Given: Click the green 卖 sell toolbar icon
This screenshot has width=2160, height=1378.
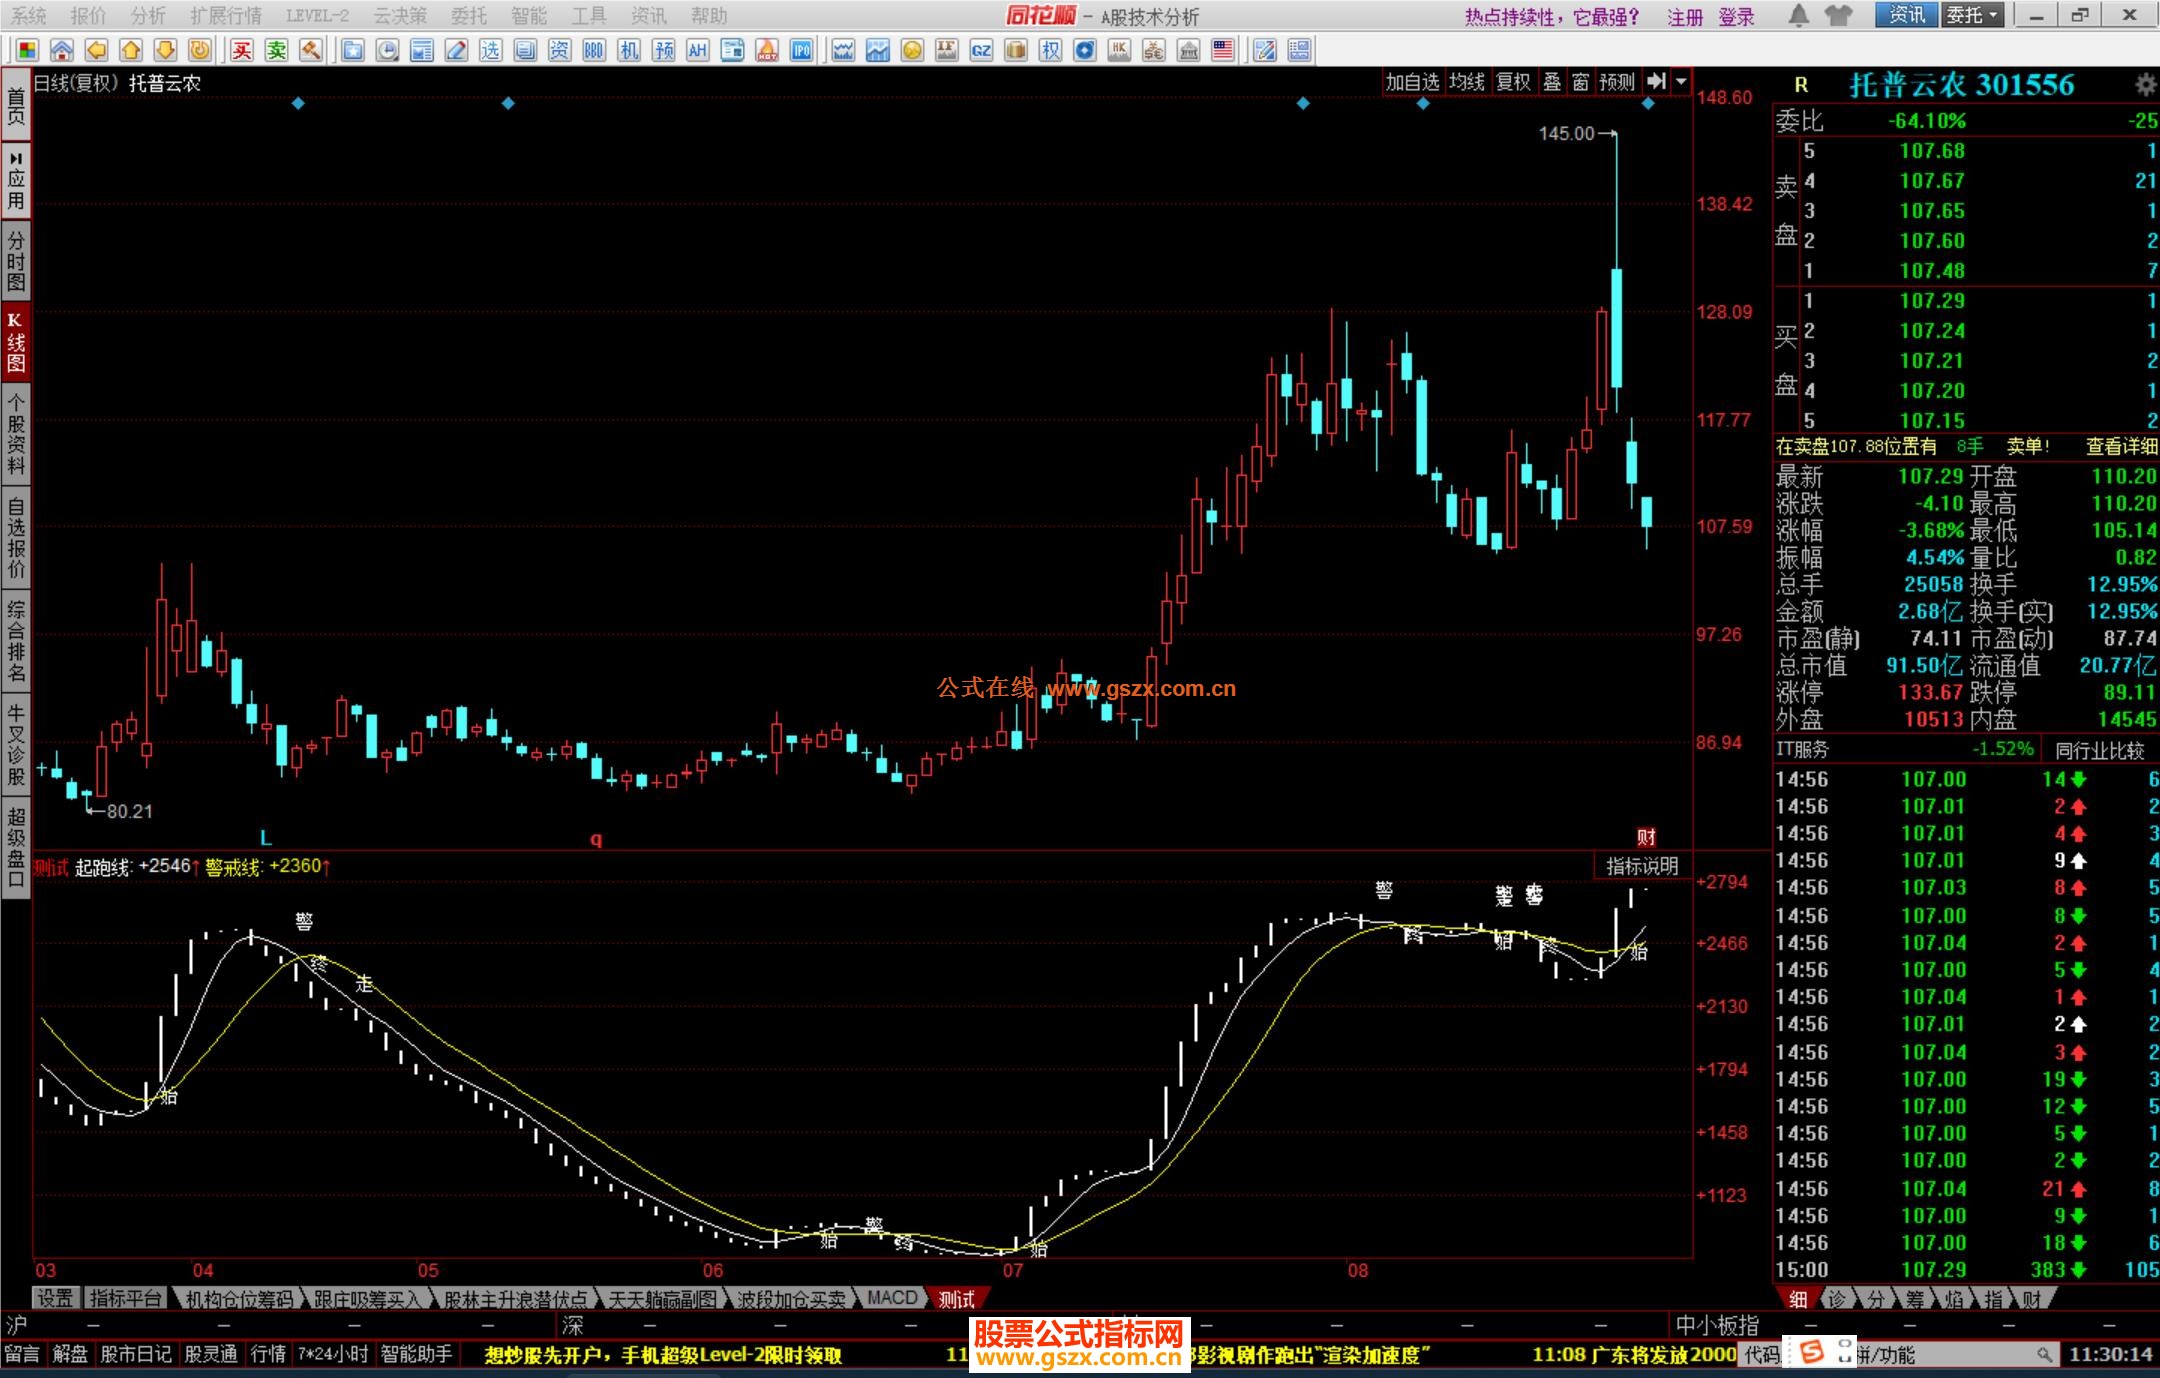Looking at the screenshot, I should 277,50.
